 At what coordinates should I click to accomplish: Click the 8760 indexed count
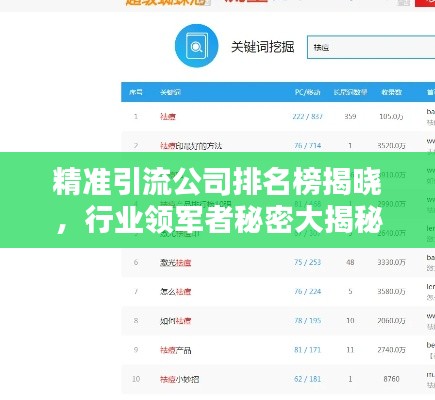point(392,379)
